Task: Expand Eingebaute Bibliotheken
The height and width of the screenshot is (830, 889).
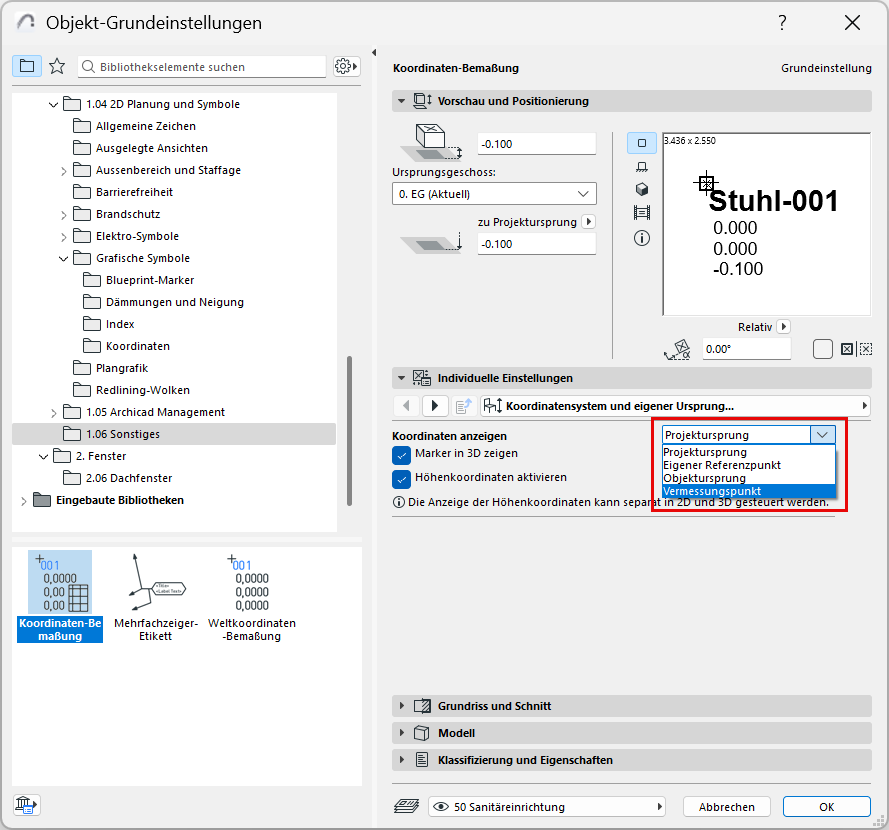Action: 23,501
